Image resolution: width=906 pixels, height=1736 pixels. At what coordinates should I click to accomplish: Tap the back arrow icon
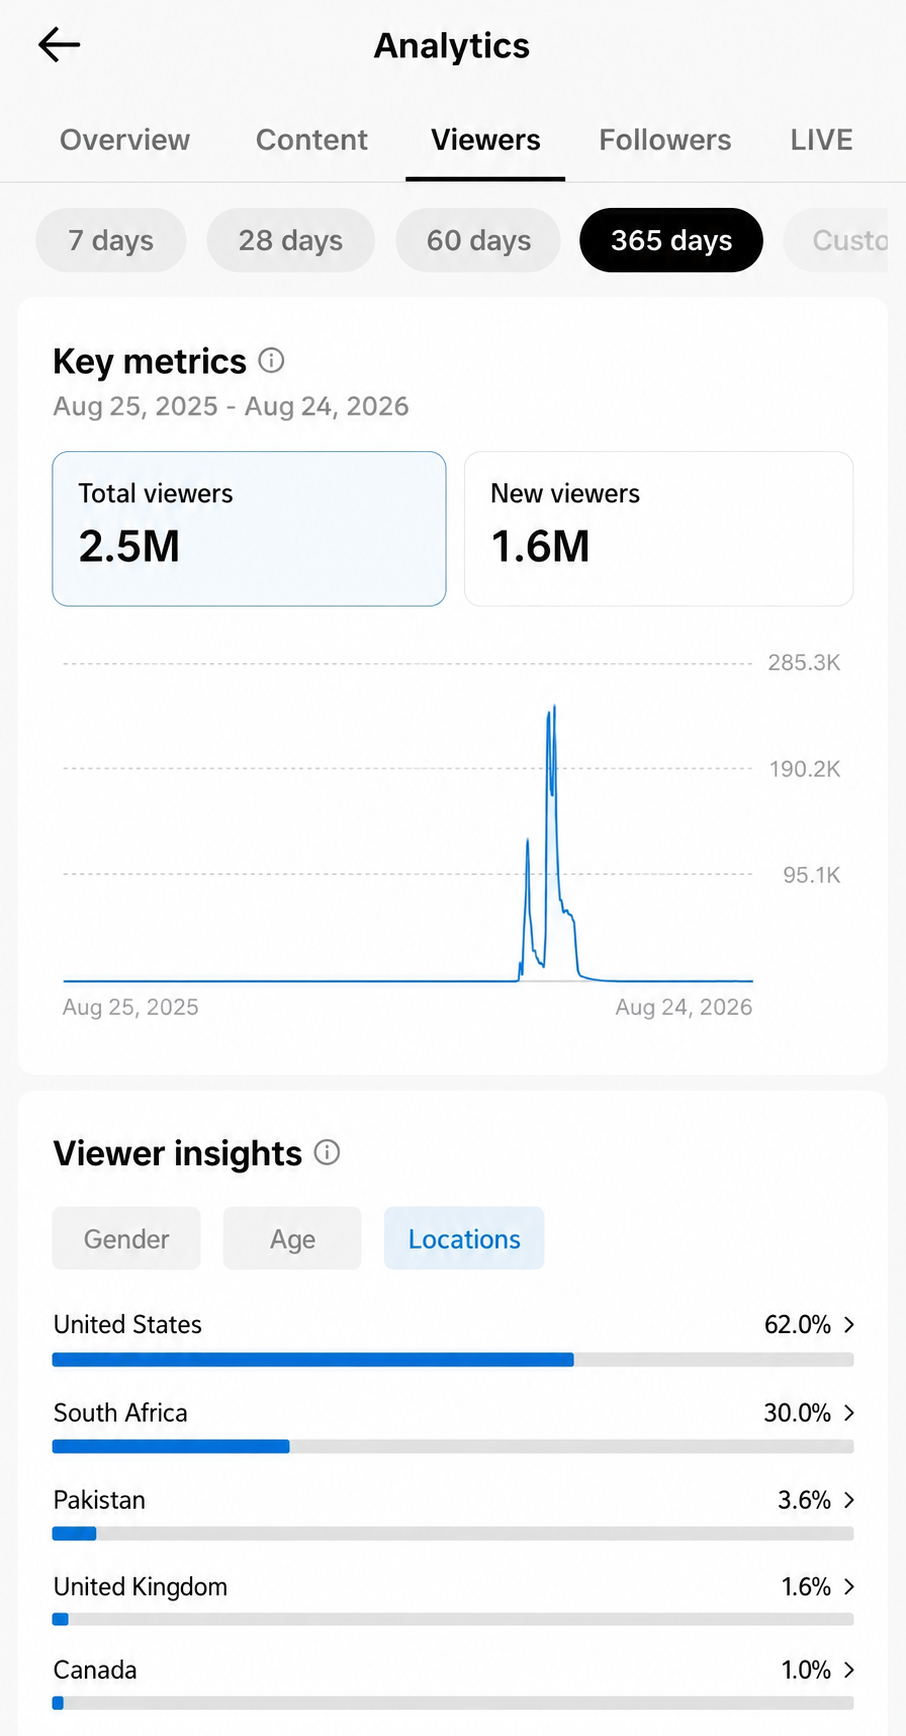(x=59, y=45)
